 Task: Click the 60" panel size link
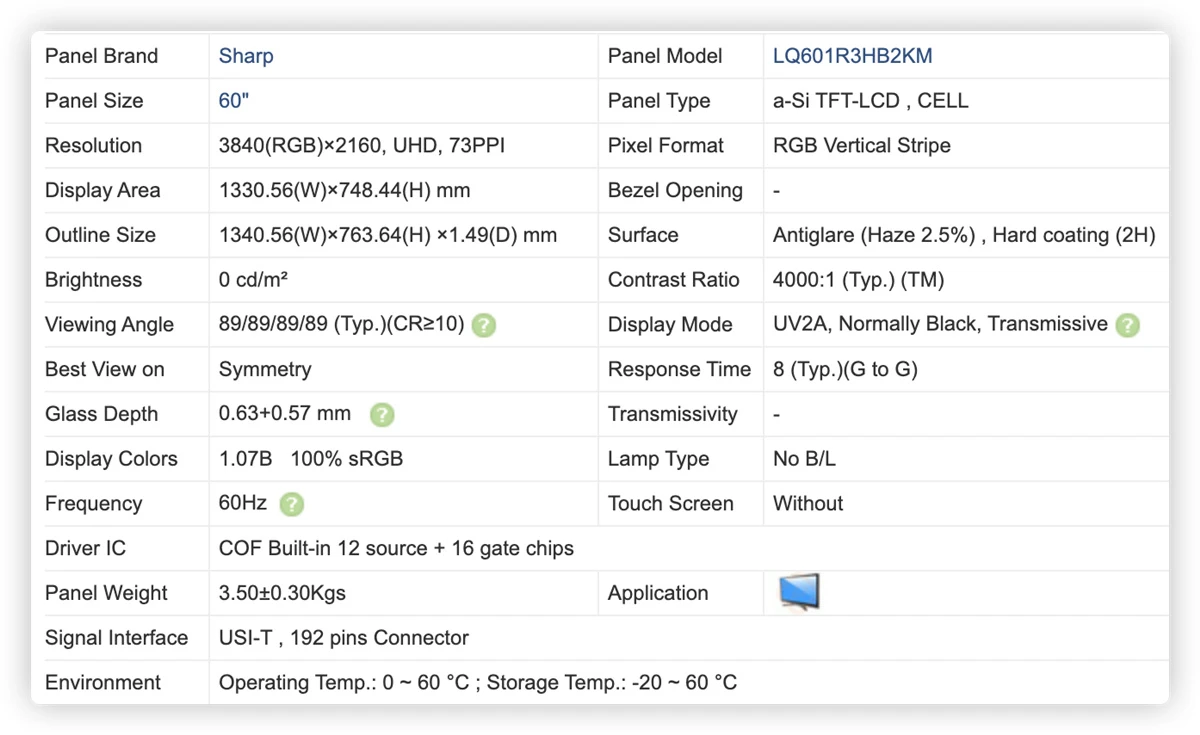[234, 101]
